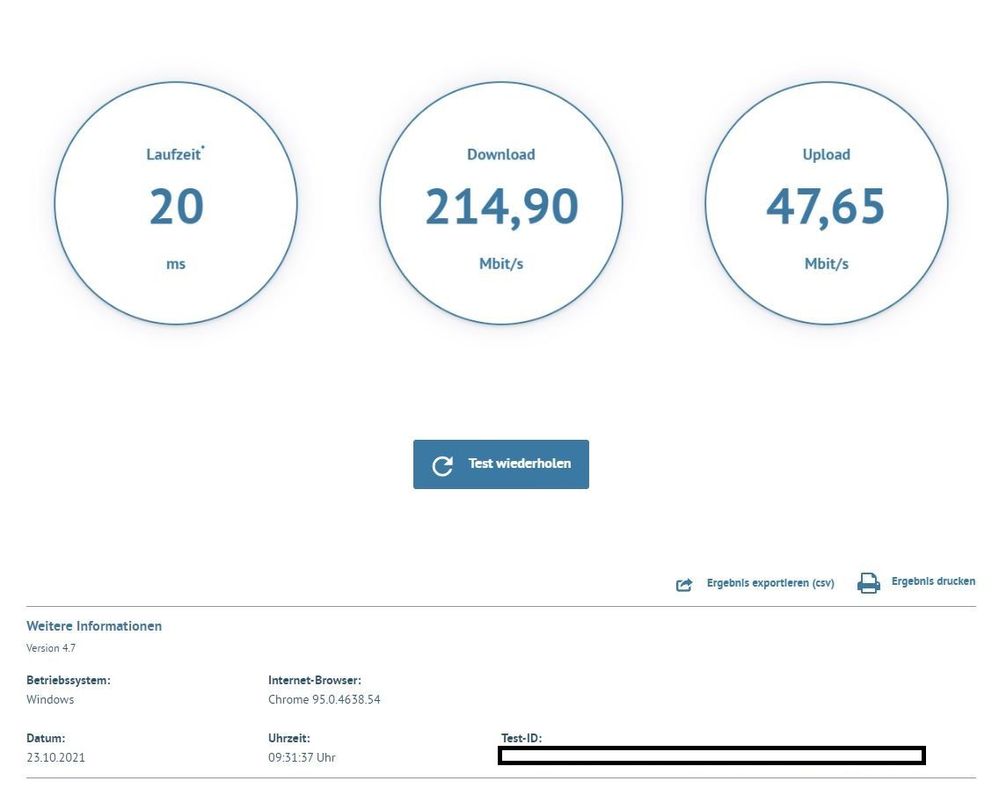Select Chrome 95.0.4638.54 browser value
Screen dimensions: 999x789
click(x=324, y=699)
